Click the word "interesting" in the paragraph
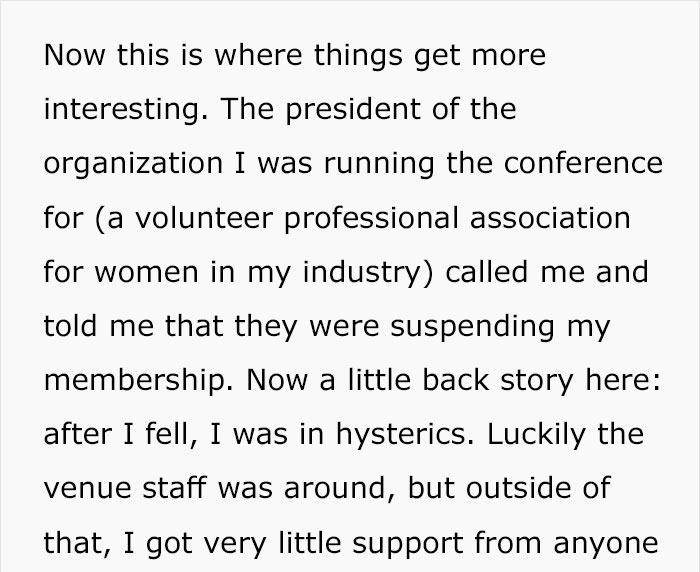Screen dimensions: 700x572 pyautogui.click(x=118, y=108)
